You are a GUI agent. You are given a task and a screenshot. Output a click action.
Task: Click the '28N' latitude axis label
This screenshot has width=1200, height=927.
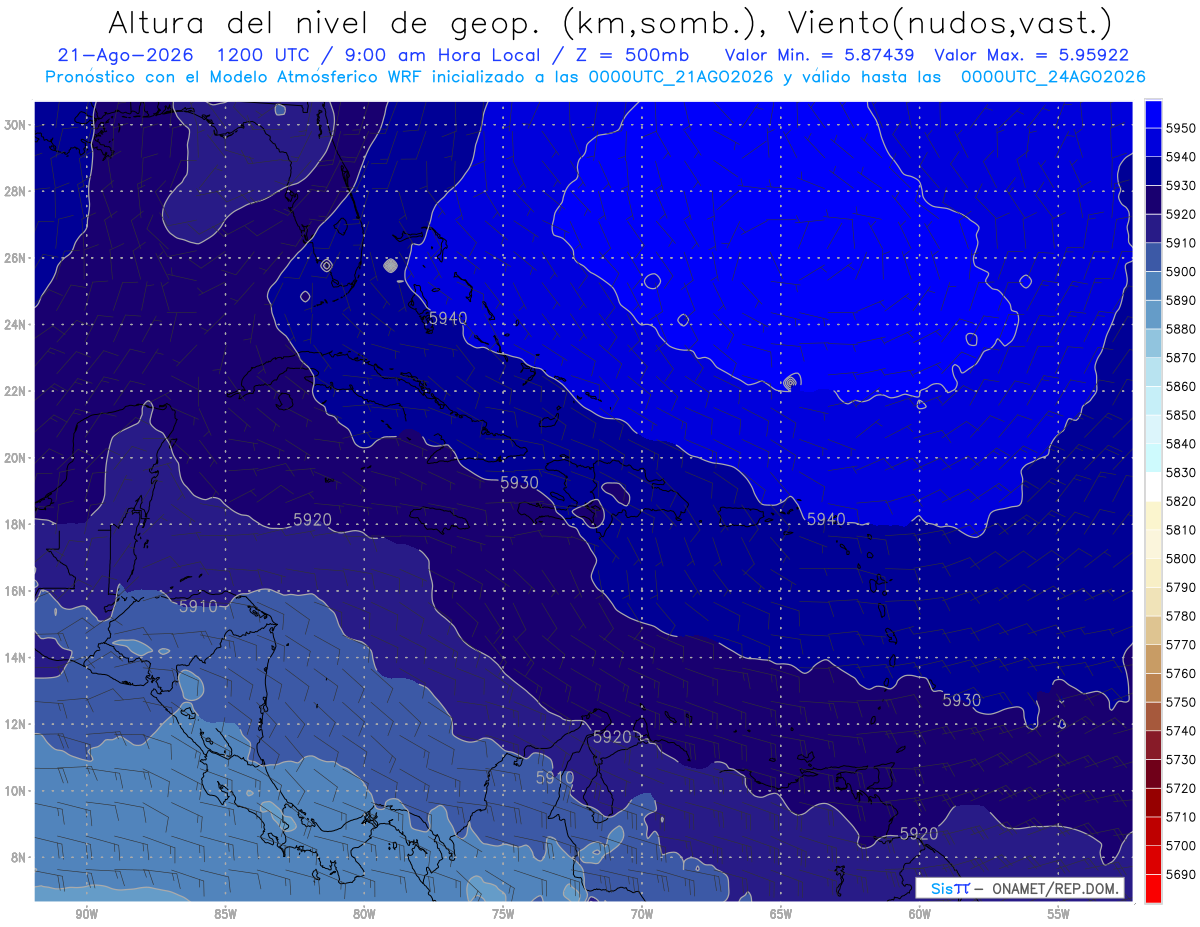pos(16,191)
